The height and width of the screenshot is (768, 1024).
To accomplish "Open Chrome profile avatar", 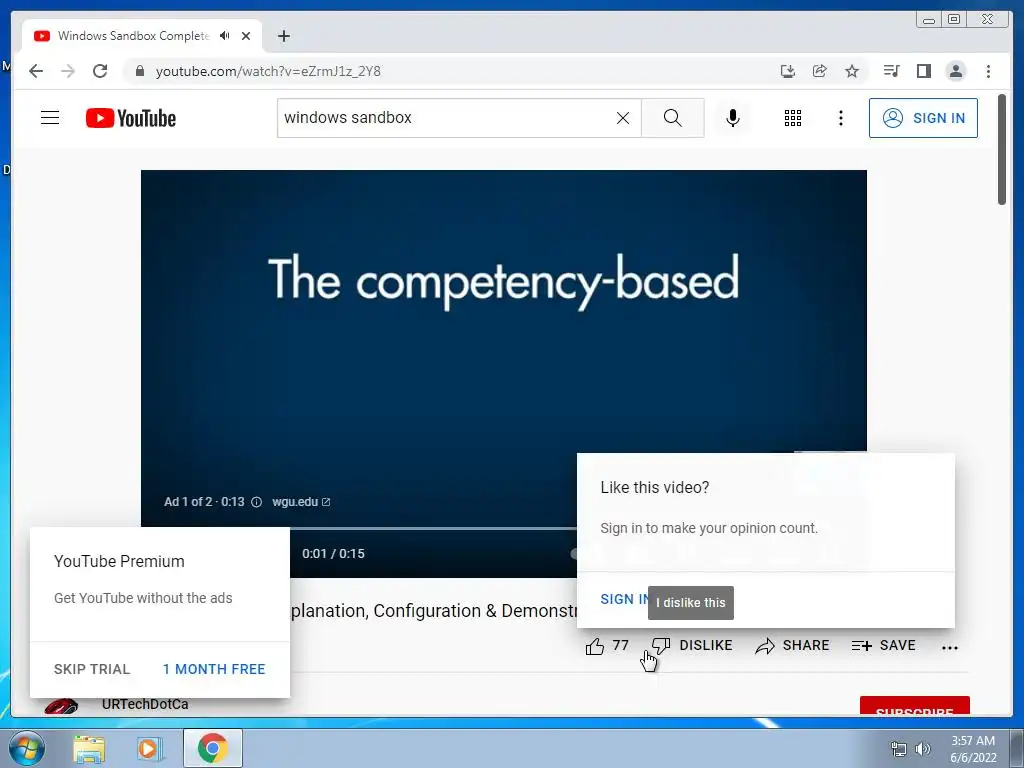I will [955, 71].
